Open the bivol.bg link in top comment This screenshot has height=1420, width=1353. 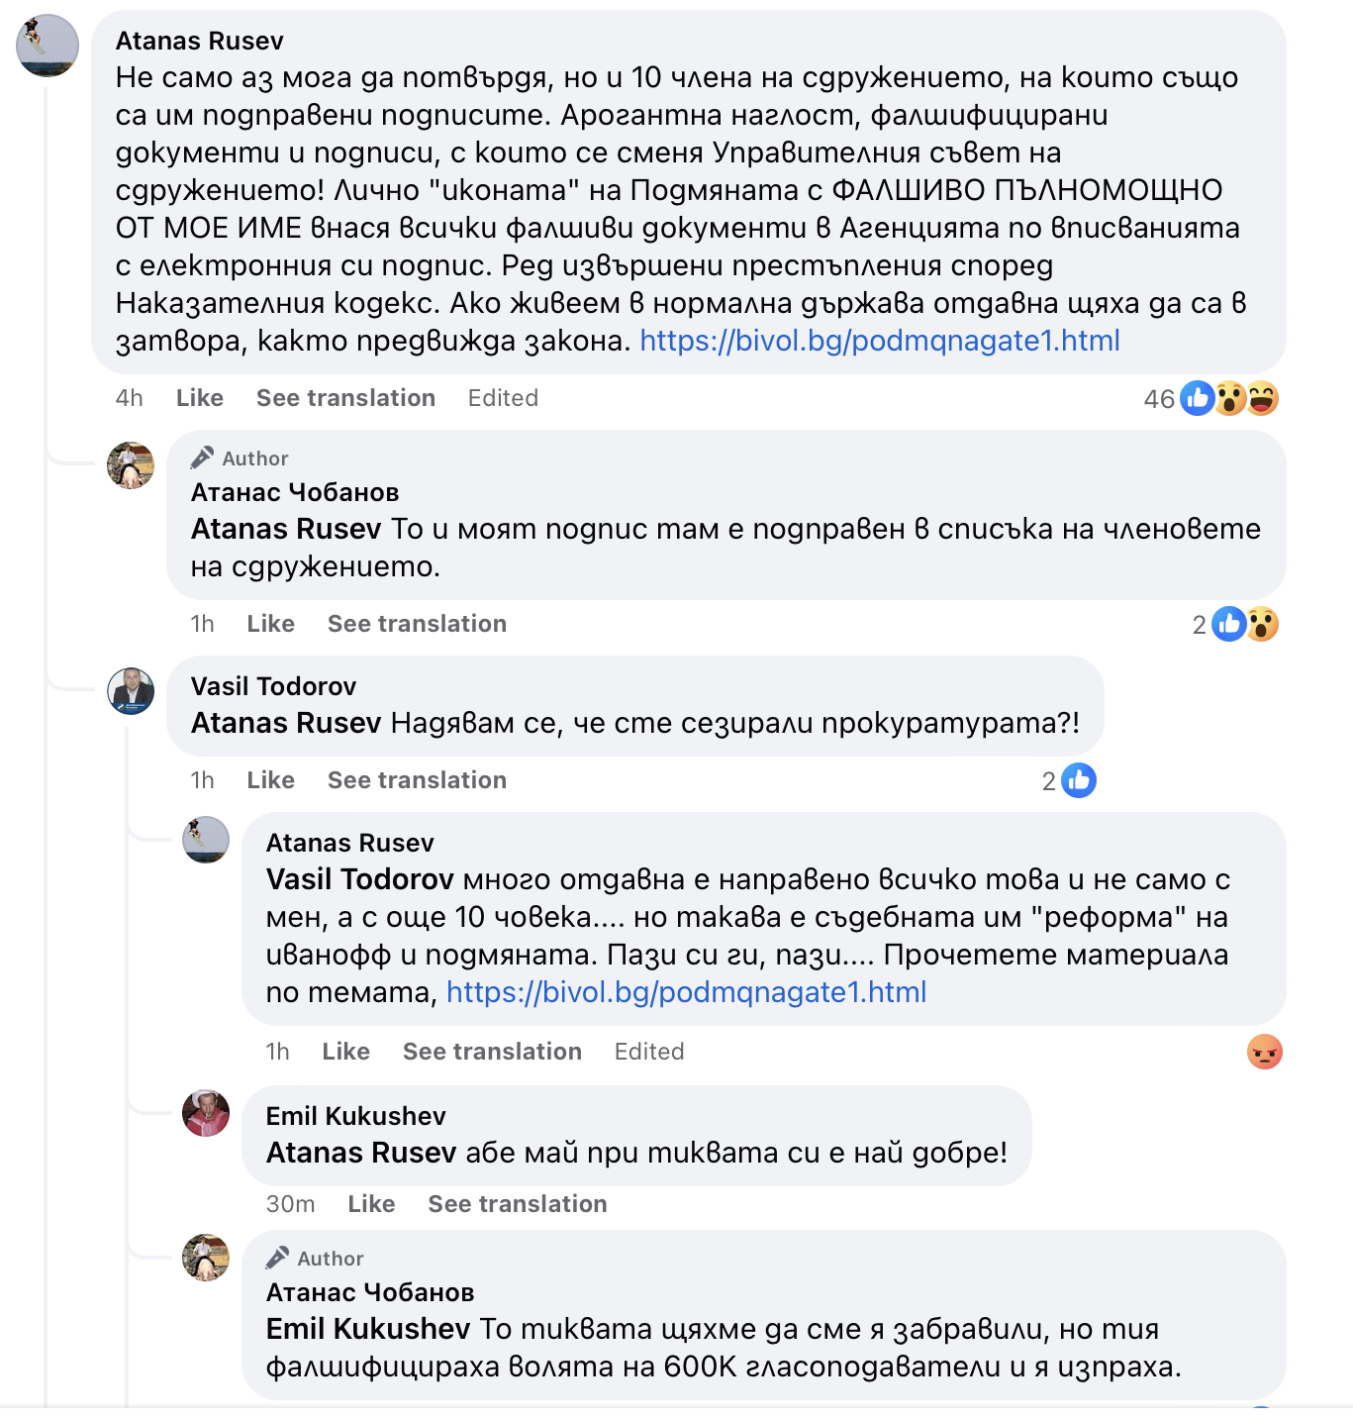click(x=879, y=341)
